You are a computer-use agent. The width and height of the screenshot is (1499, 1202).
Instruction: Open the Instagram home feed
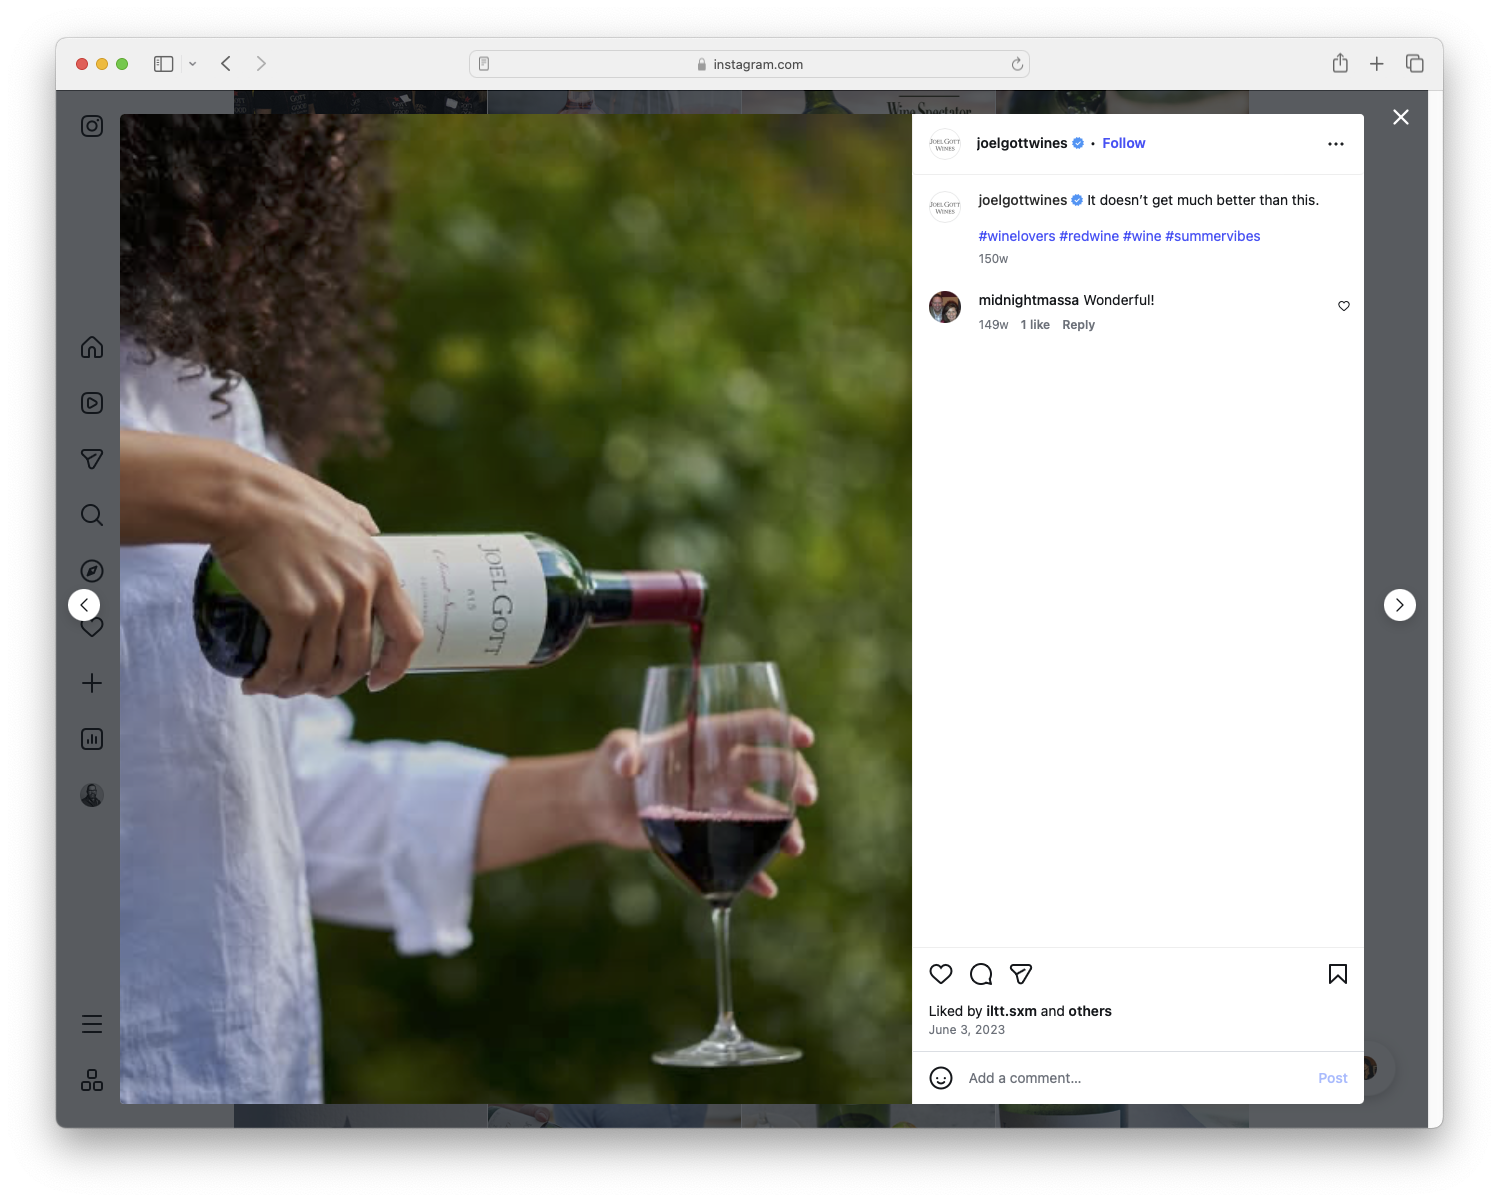[x=91, y=347]
